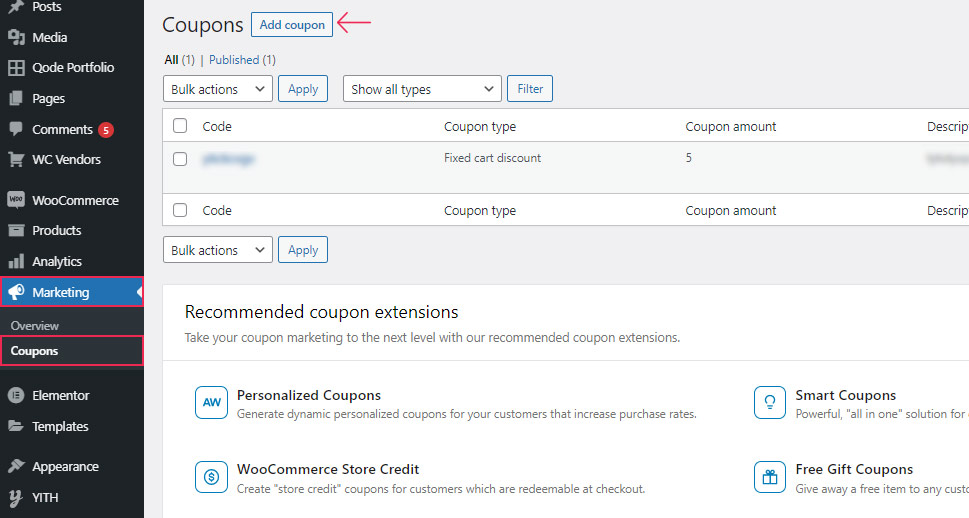This screenshot has width=969, height=518.
Task: Click the Free Gift Coupons gift icon
Action: coord(769,477)
